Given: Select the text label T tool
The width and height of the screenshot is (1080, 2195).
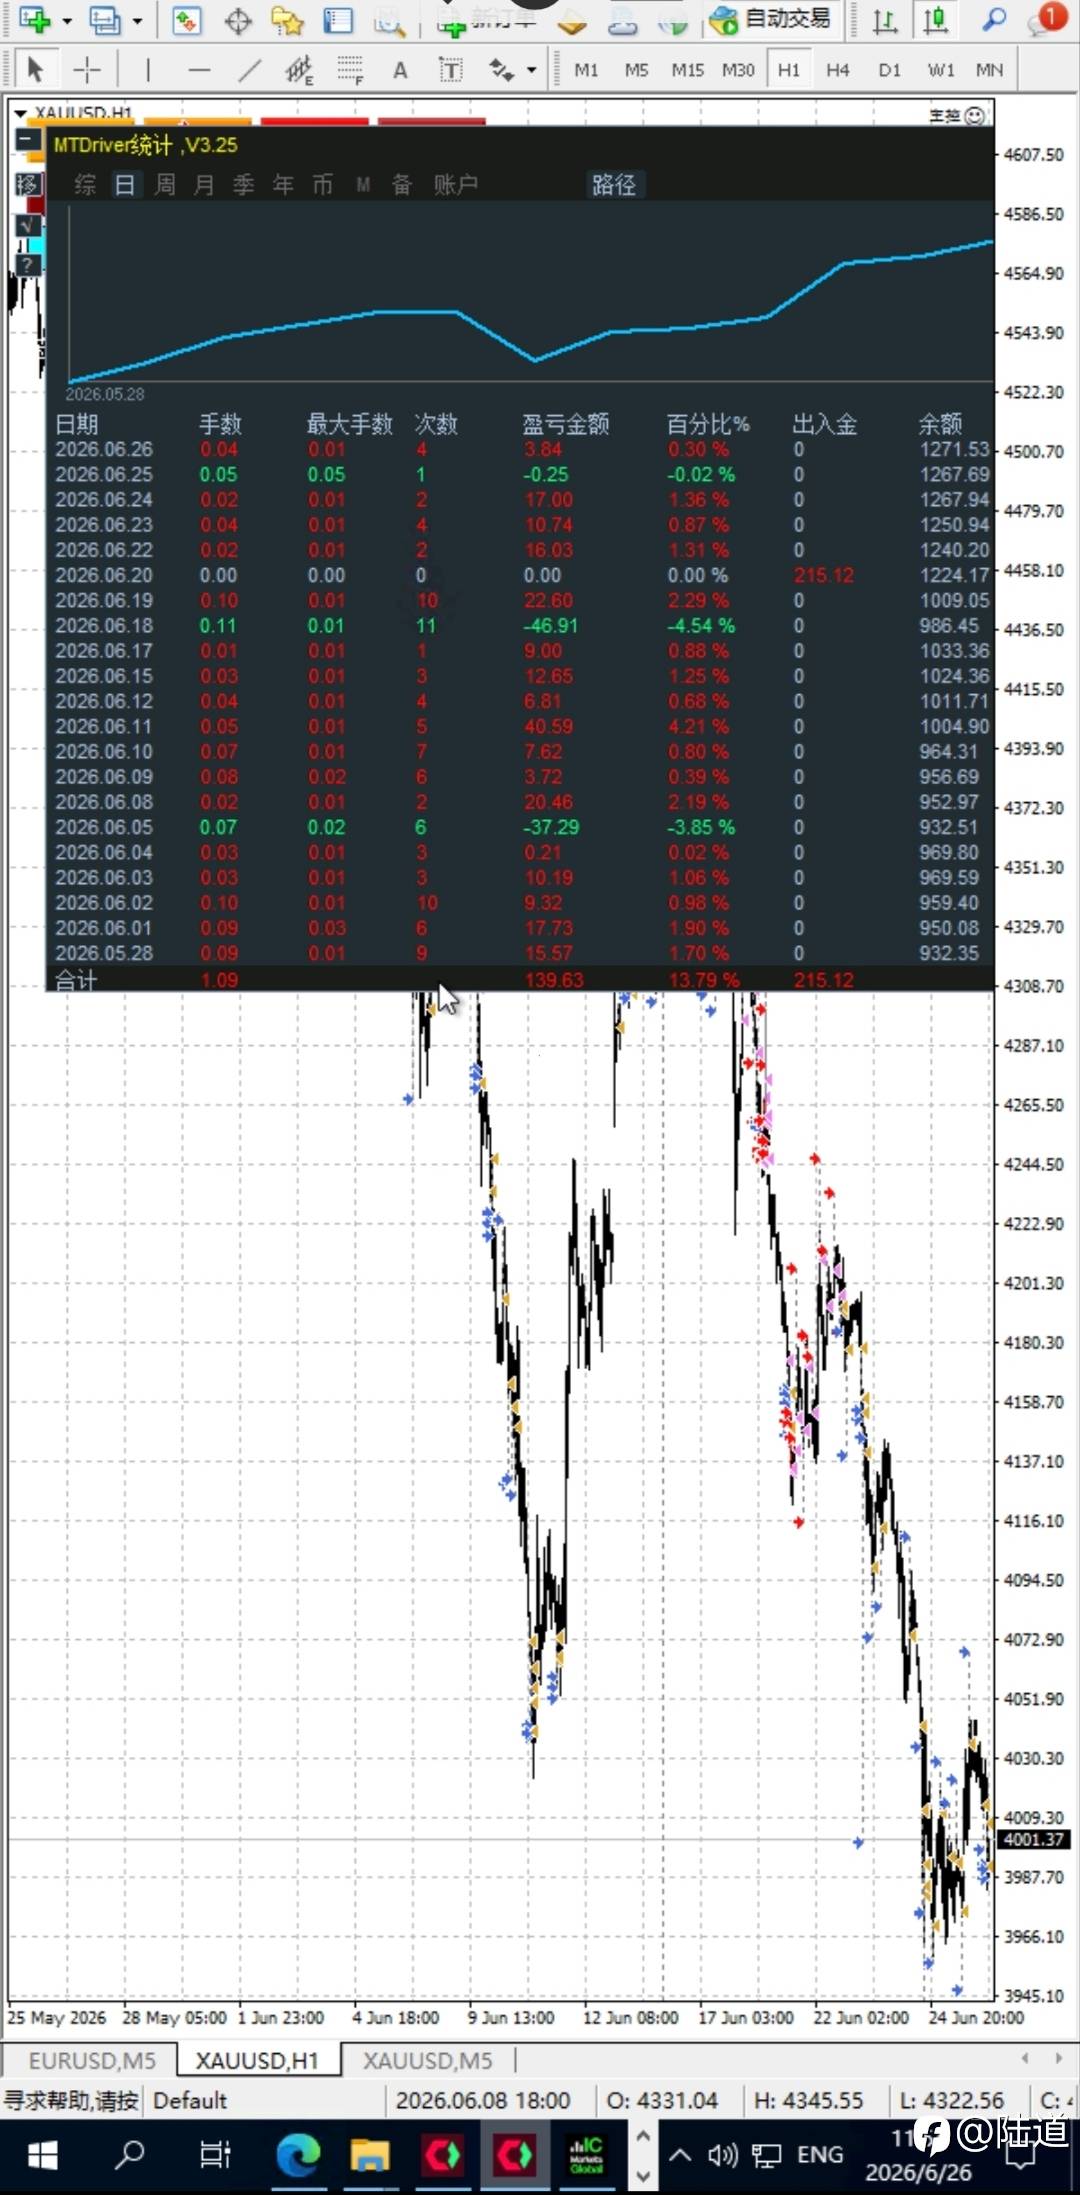Looking at the screenshot, I should pyautogui.click(x=451, y=70).
